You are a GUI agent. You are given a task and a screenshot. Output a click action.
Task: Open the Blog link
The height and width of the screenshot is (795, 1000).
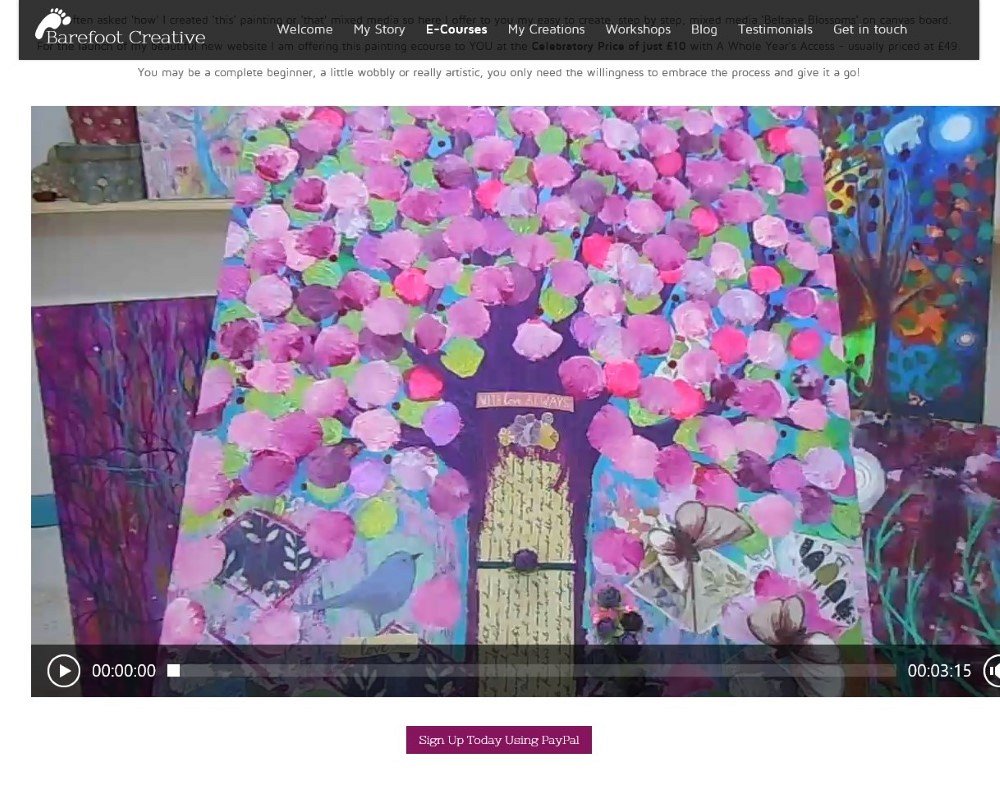704,29
